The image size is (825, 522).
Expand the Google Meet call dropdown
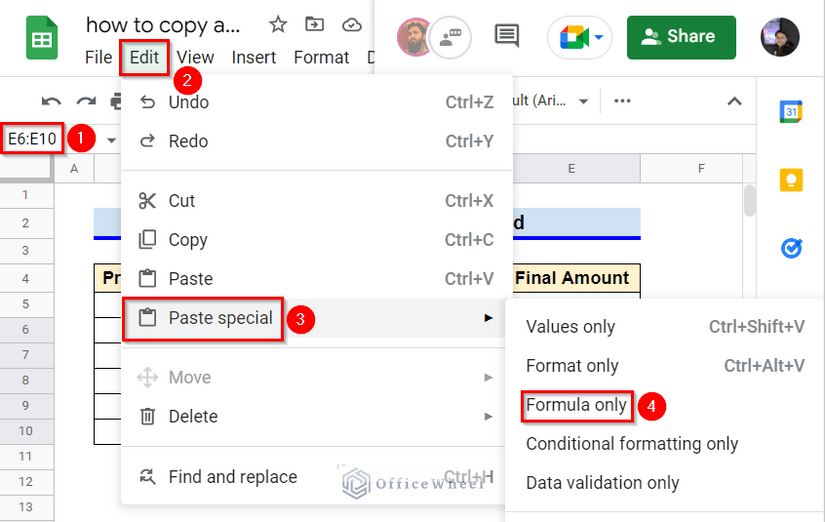(600, 38)
